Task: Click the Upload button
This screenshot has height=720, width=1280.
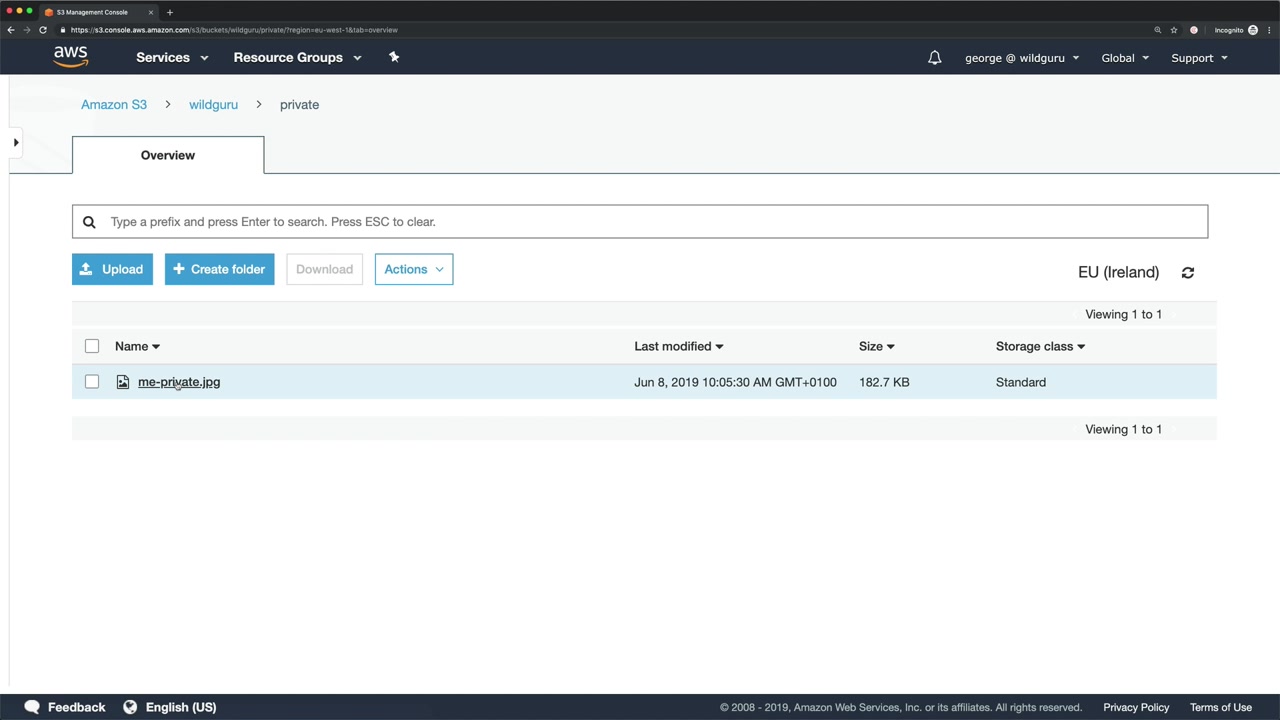Action: tap(112, 269)
